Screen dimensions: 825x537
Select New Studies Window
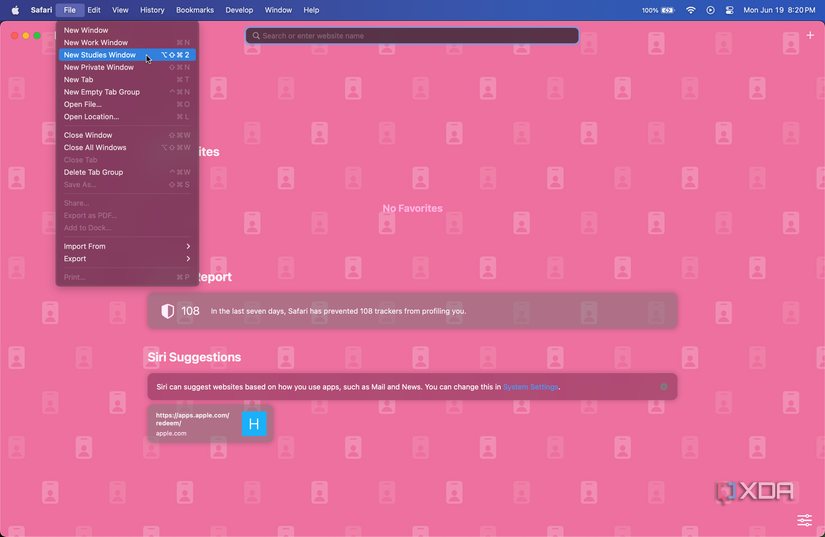pos(127,55)
